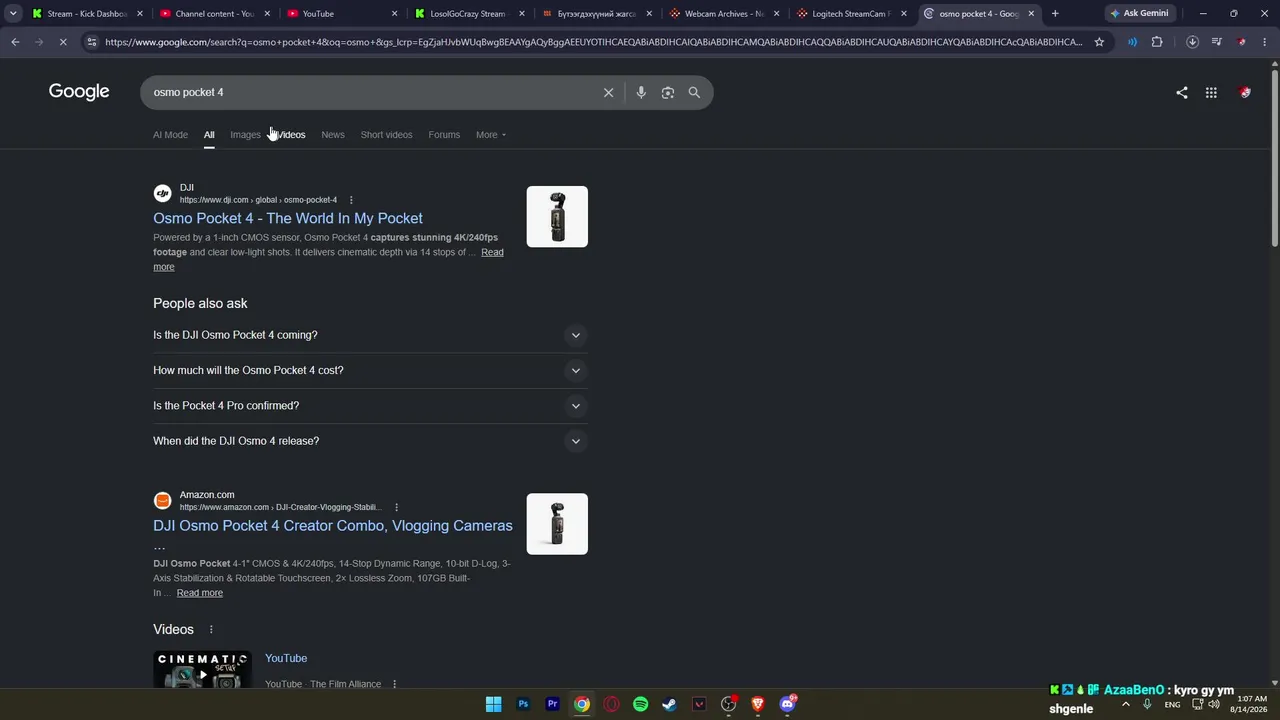Select the Images search tab
This screenshot has width=1280, height=720.
[245, 135]
